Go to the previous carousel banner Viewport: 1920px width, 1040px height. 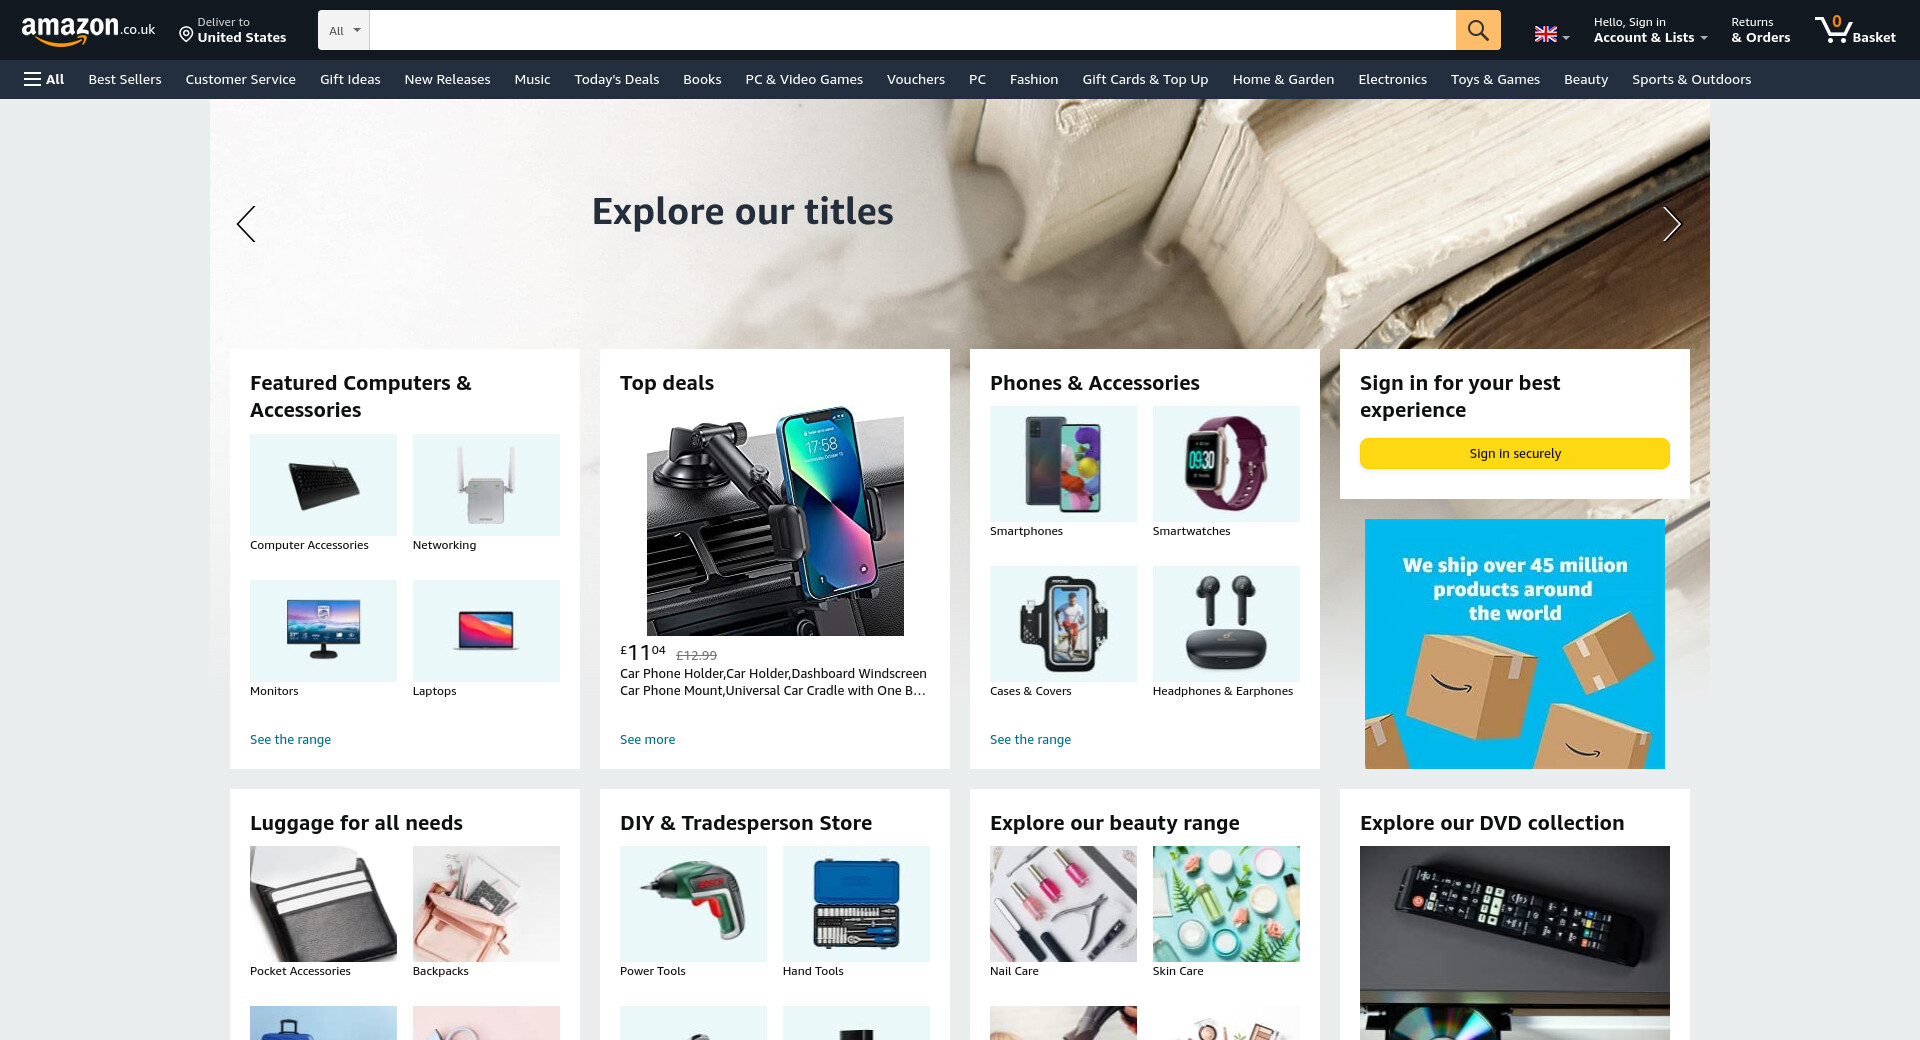point(246,224)
